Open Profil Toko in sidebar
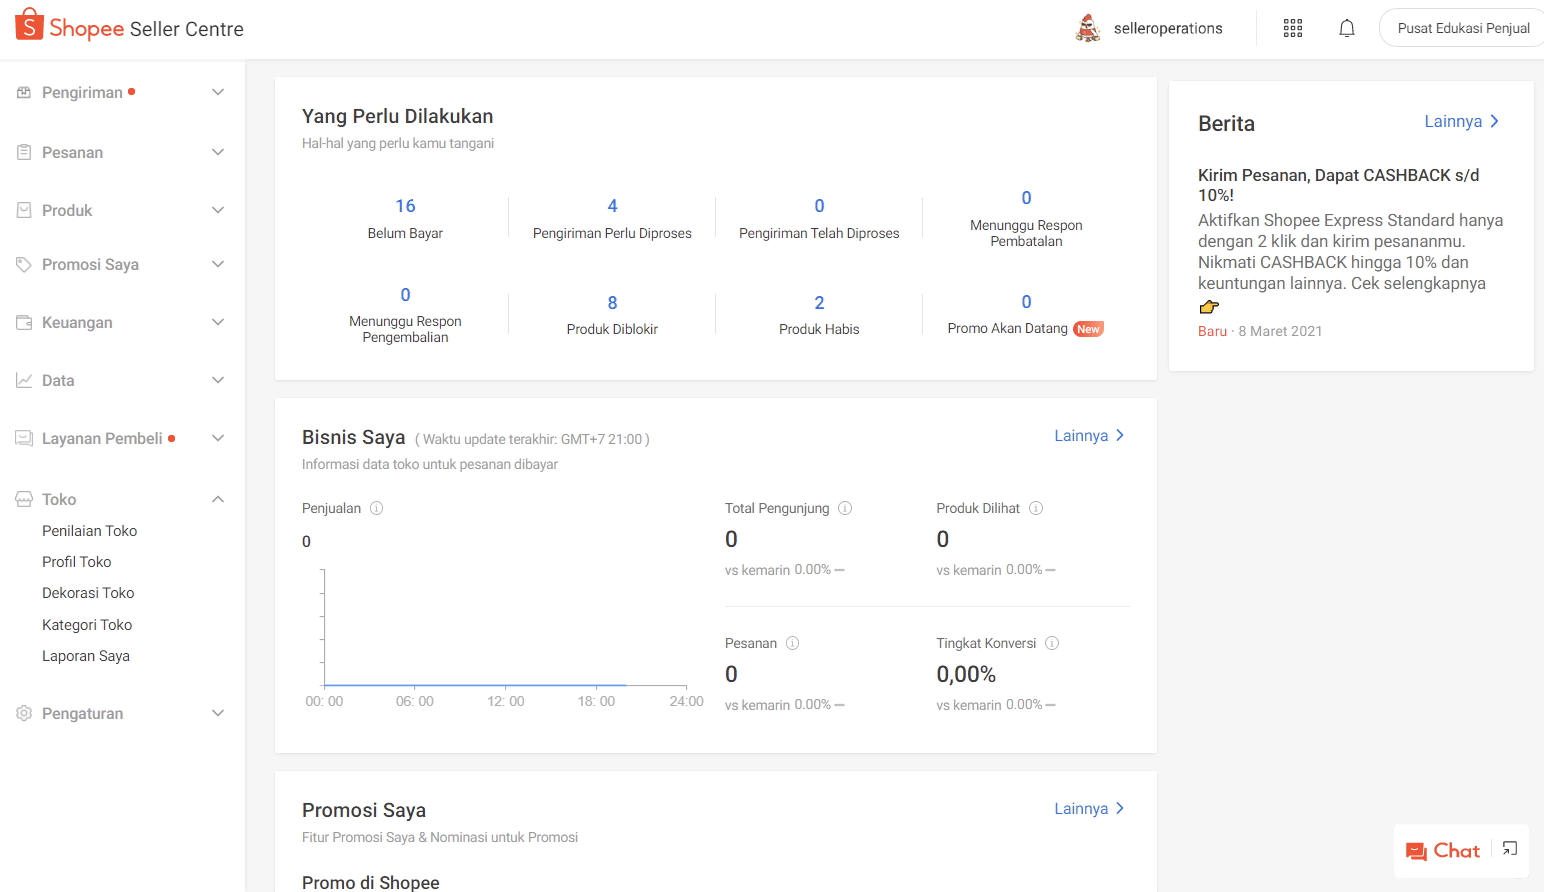This screenshot has height=892, width=1544. tap(77, 562)
